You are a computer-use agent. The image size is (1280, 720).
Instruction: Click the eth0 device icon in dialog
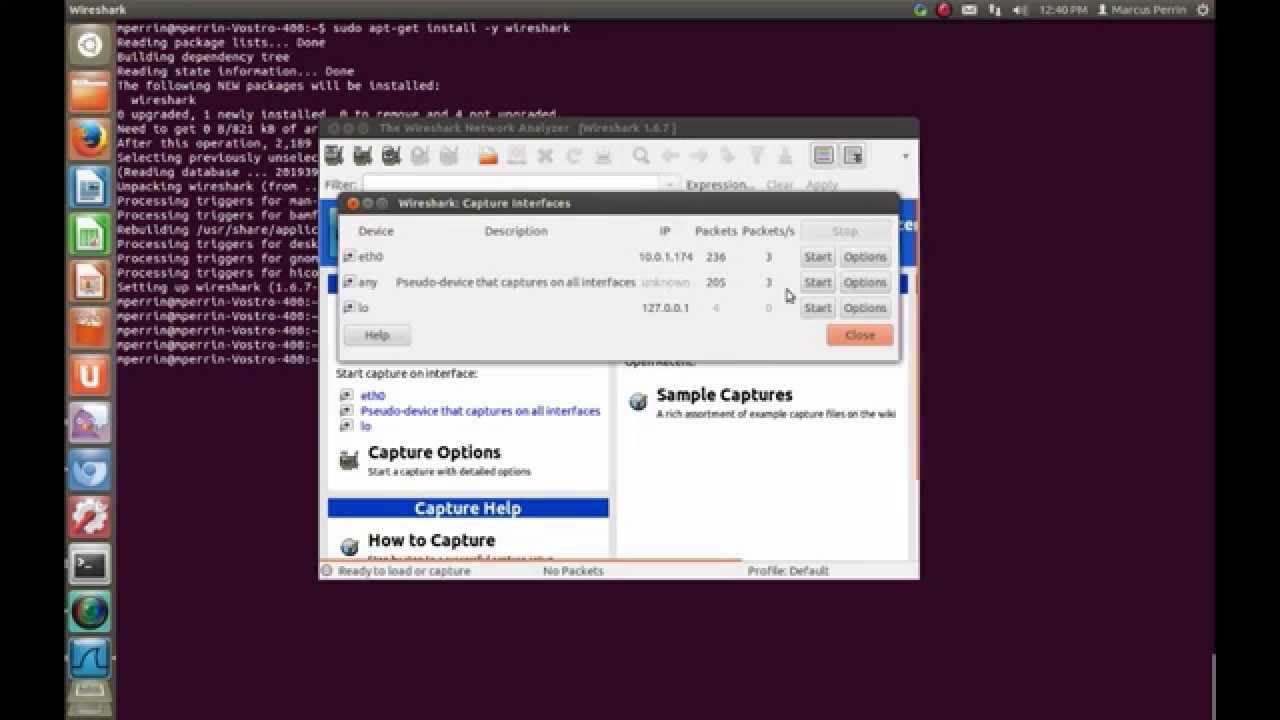click(x=349, y=257)
